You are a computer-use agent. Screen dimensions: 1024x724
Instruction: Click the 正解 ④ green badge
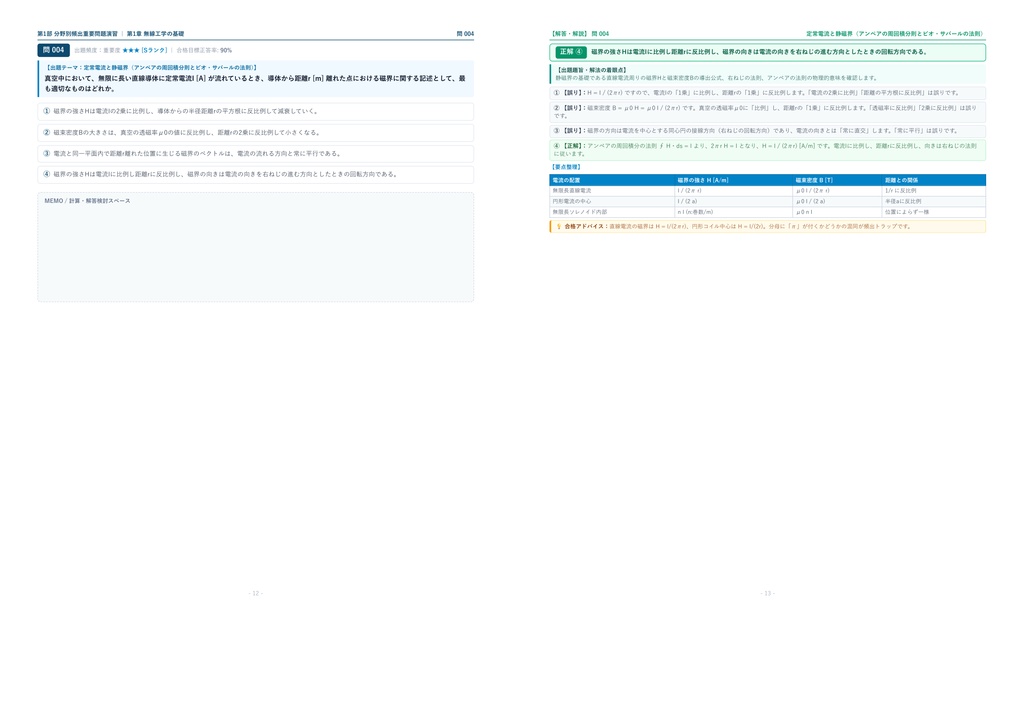click(571, 52)
